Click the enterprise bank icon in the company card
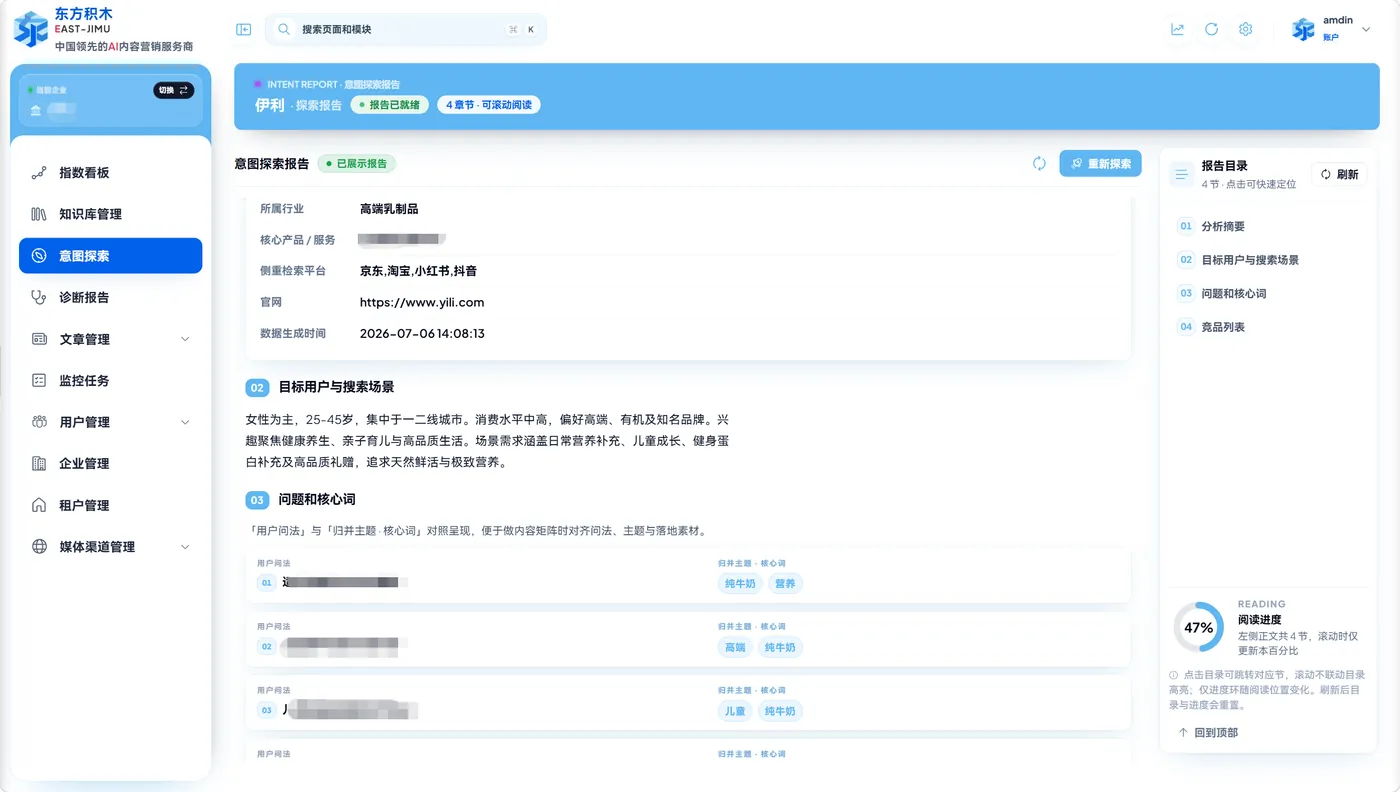Screen dimensions: 1400x792 coord(36,110)
